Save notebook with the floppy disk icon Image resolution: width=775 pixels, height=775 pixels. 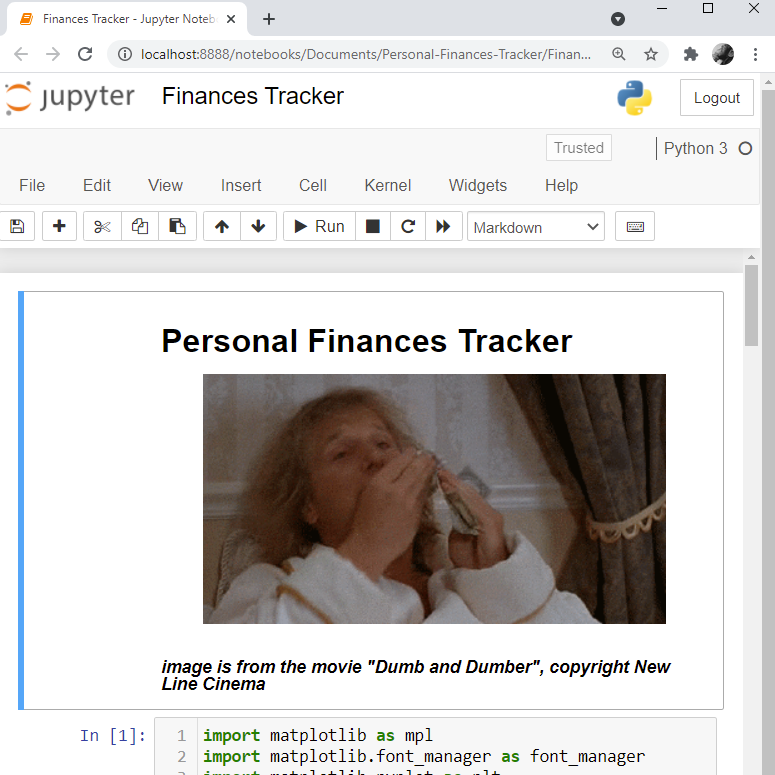(x=17, y=226)
